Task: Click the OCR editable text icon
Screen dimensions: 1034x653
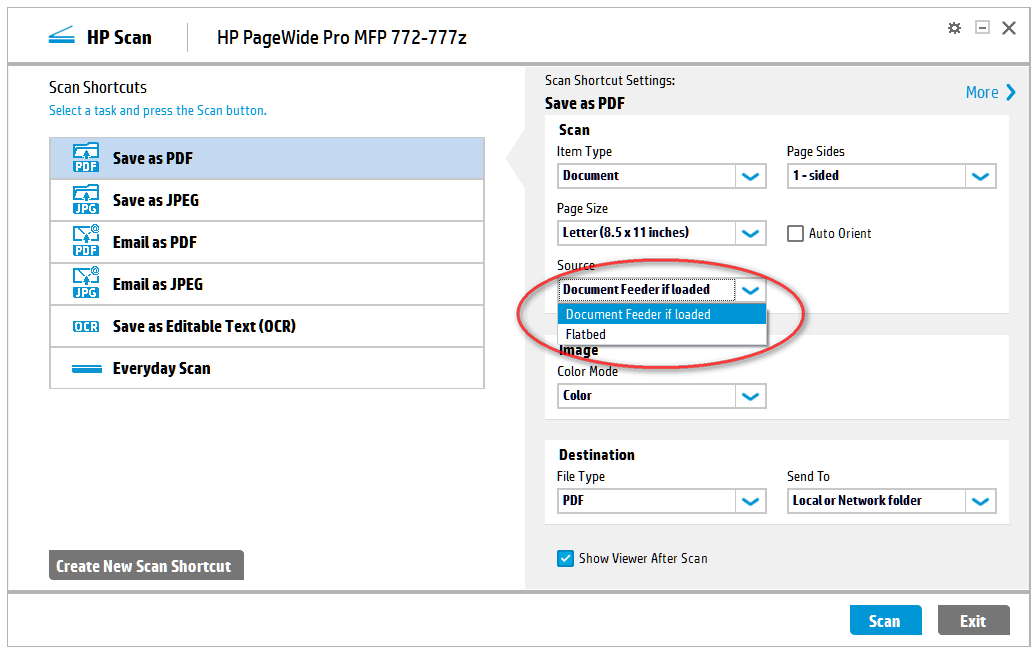Action: coord(86,326)
